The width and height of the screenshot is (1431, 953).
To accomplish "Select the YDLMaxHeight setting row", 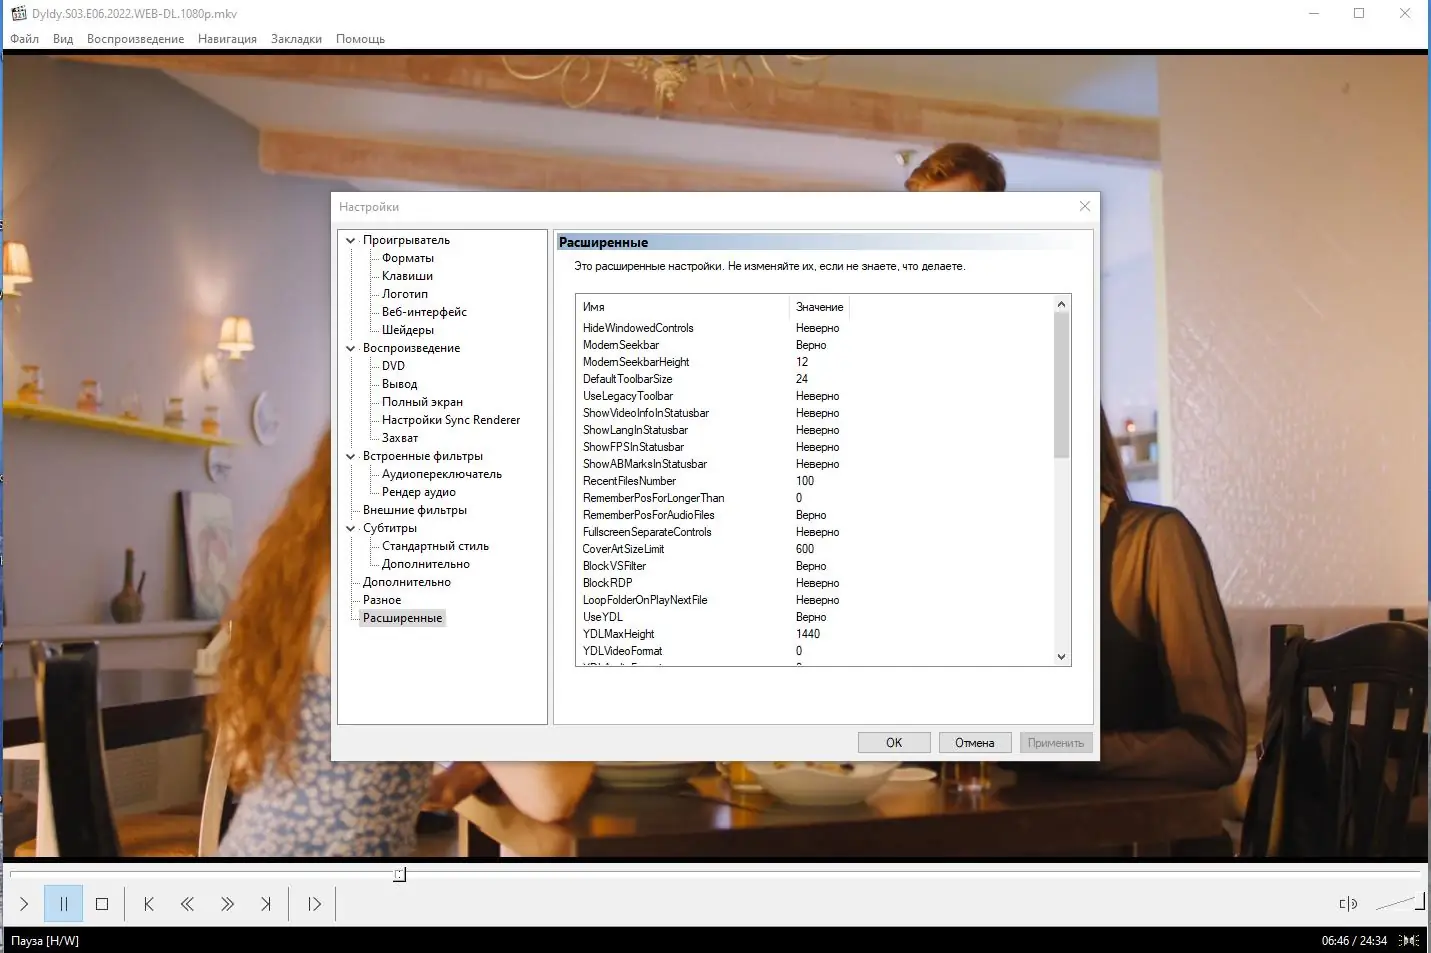I will pyautogui.click(x=815, y=634).
